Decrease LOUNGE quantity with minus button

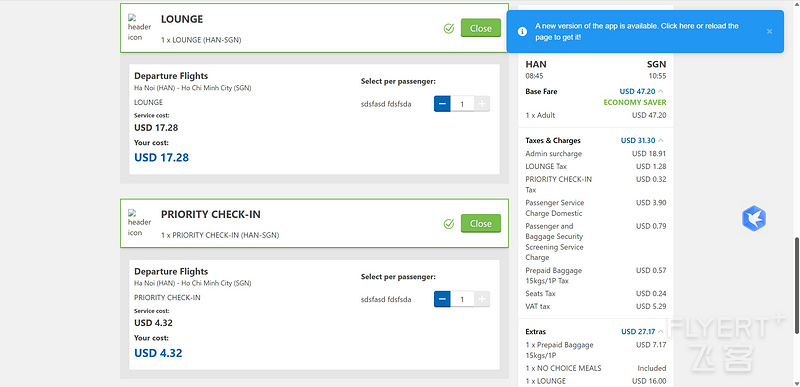click(442, 104)
